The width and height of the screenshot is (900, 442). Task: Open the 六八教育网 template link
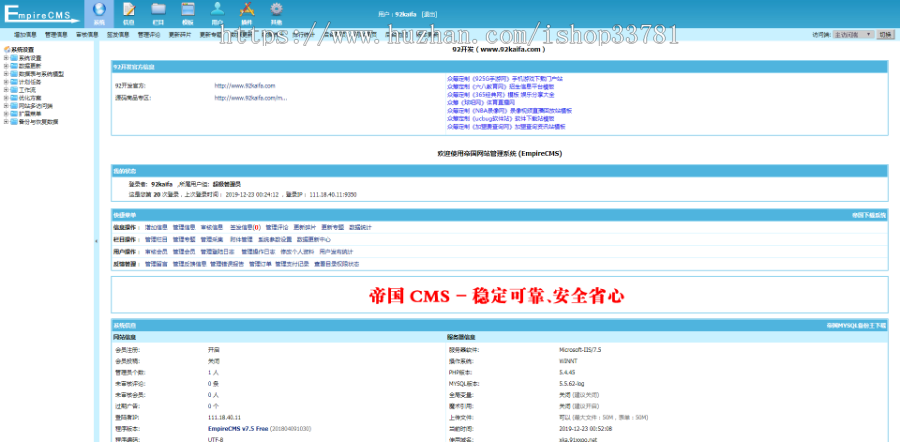[x=501, y=87]
